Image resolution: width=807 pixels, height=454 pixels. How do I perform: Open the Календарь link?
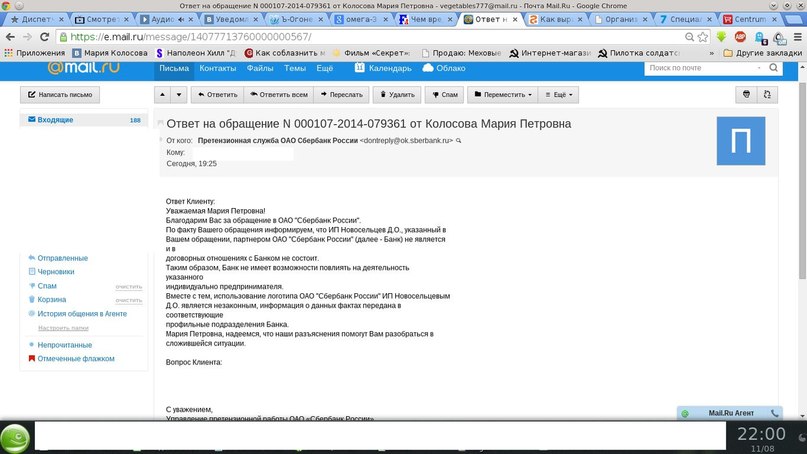click(383, 68)
